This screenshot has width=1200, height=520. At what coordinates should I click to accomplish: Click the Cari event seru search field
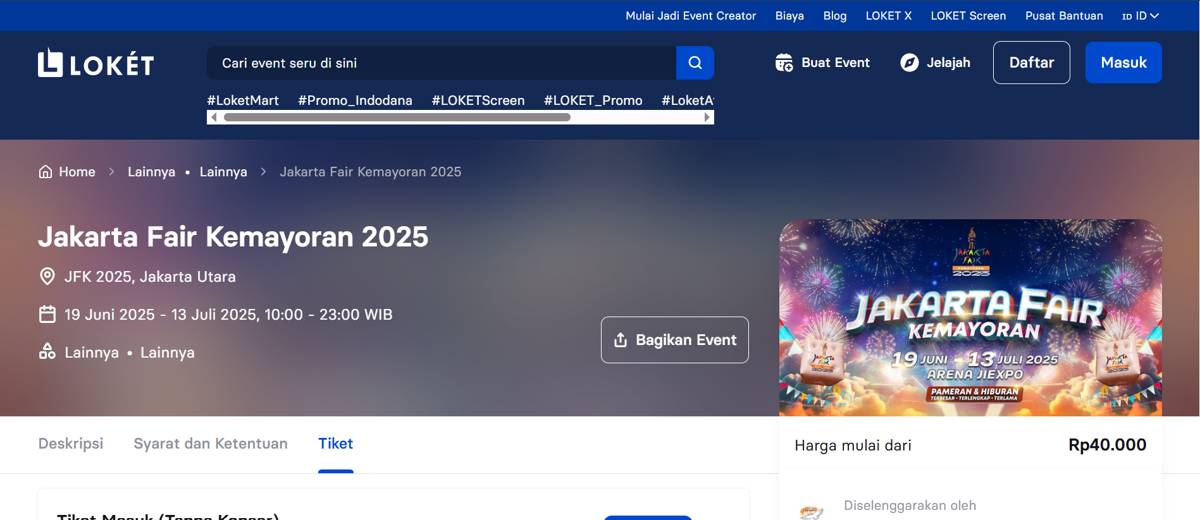(442, 63)
